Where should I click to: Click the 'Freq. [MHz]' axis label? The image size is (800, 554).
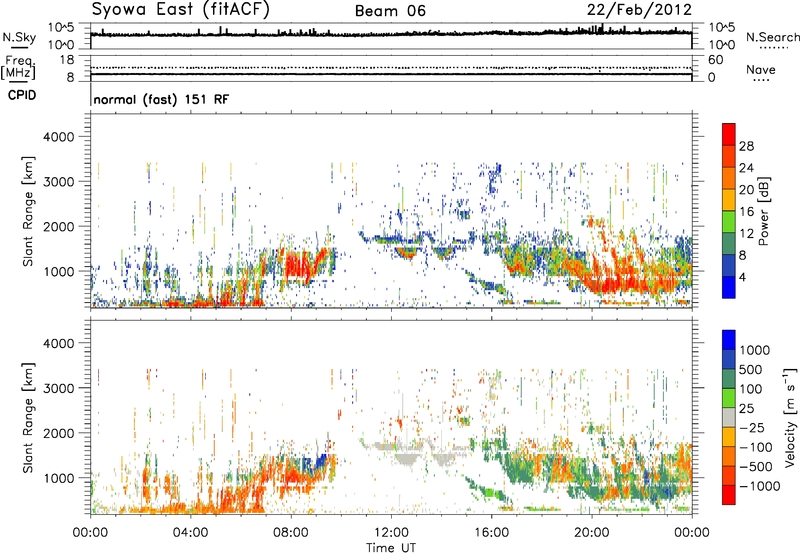19,67
